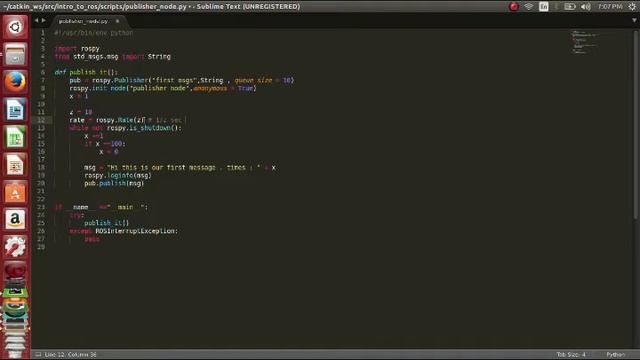Click the 'while not rospy.is_shutdown():' line
The image size is (640, 360).
coord(125,128)
